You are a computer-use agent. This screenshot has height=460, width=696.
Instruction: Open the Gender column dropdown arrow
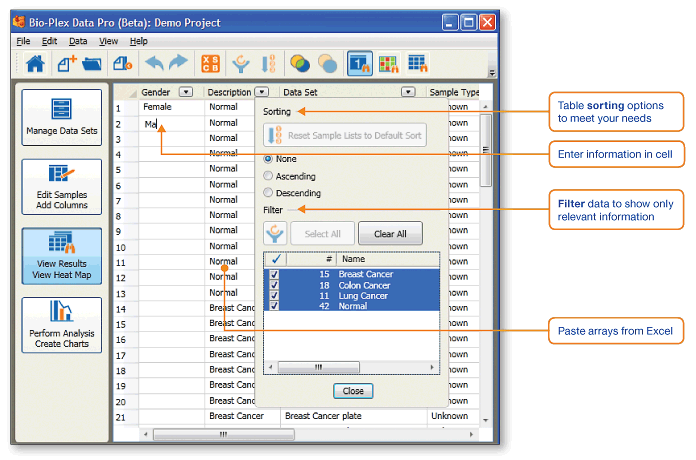[186, 92]
